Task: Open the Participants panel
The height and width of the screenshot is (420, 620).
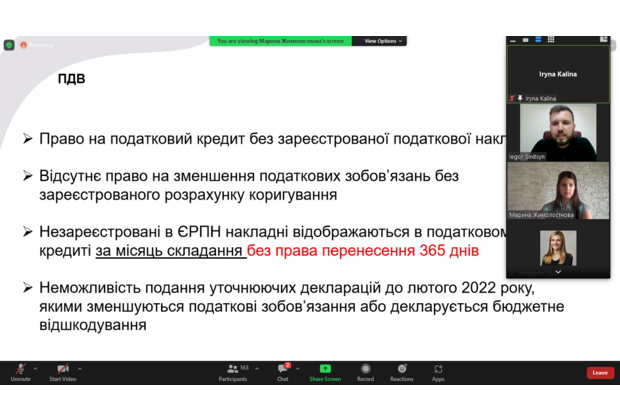Action: (232, 370)
